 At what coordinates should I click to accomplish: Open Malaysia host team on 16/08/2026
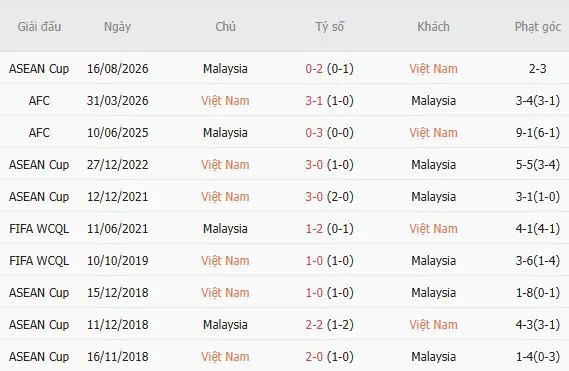[225, 69]
